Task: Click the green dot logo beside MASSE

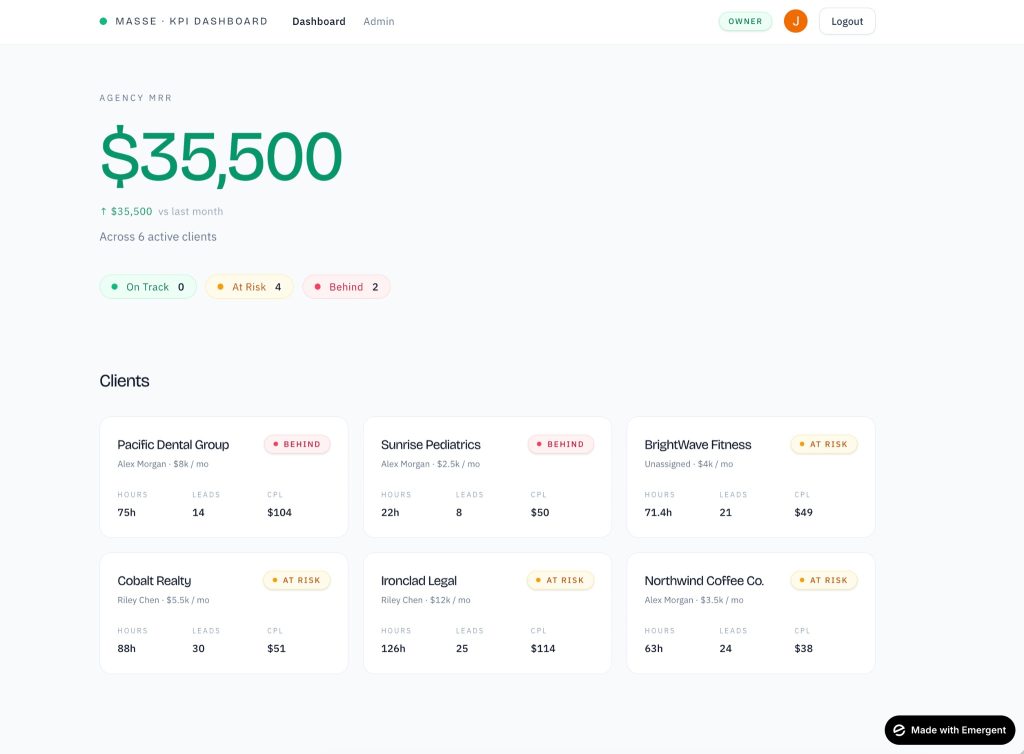Action: [103, 21]
